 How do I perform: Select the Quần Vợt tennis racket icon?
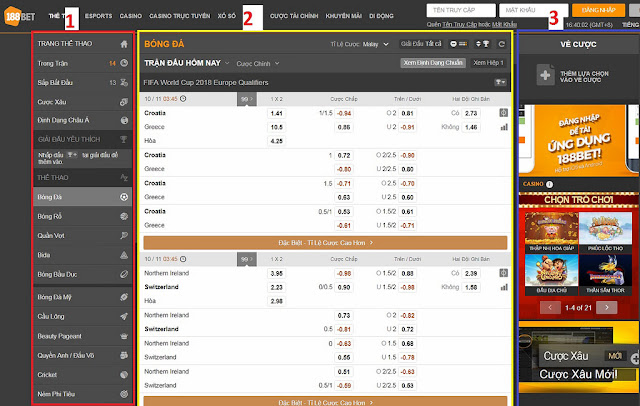(x=124, y=235)
